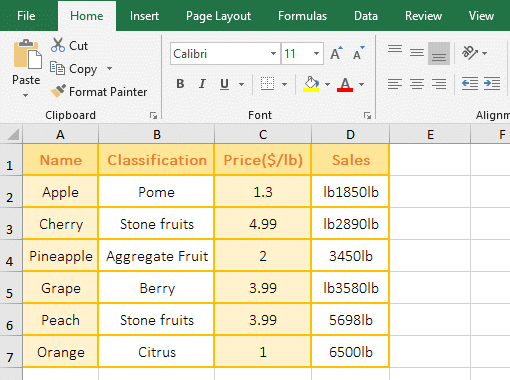The image size is (510, 380).
Task: Align text right
Action: click(x=439, y=84)
